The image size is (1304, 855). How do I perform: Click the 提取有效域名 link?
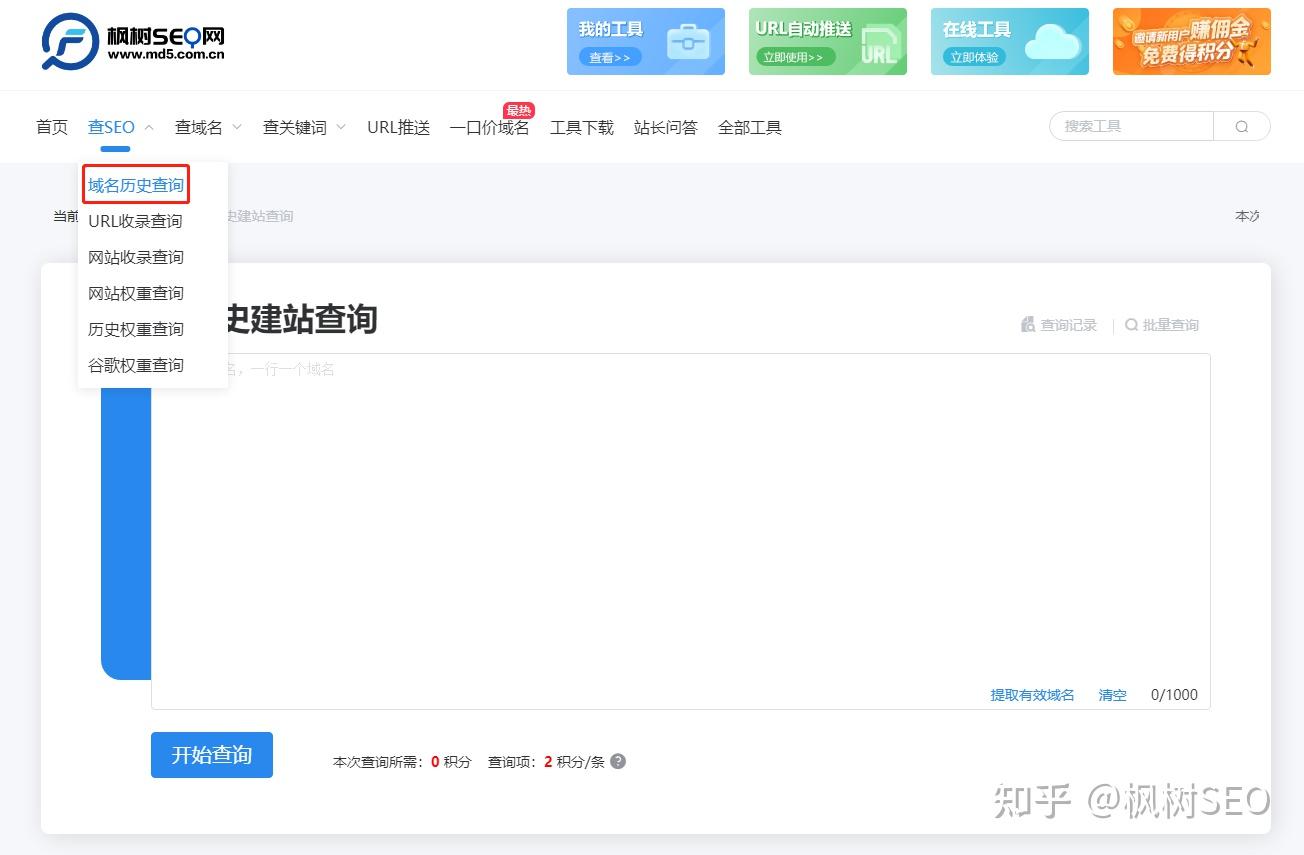1032,695
